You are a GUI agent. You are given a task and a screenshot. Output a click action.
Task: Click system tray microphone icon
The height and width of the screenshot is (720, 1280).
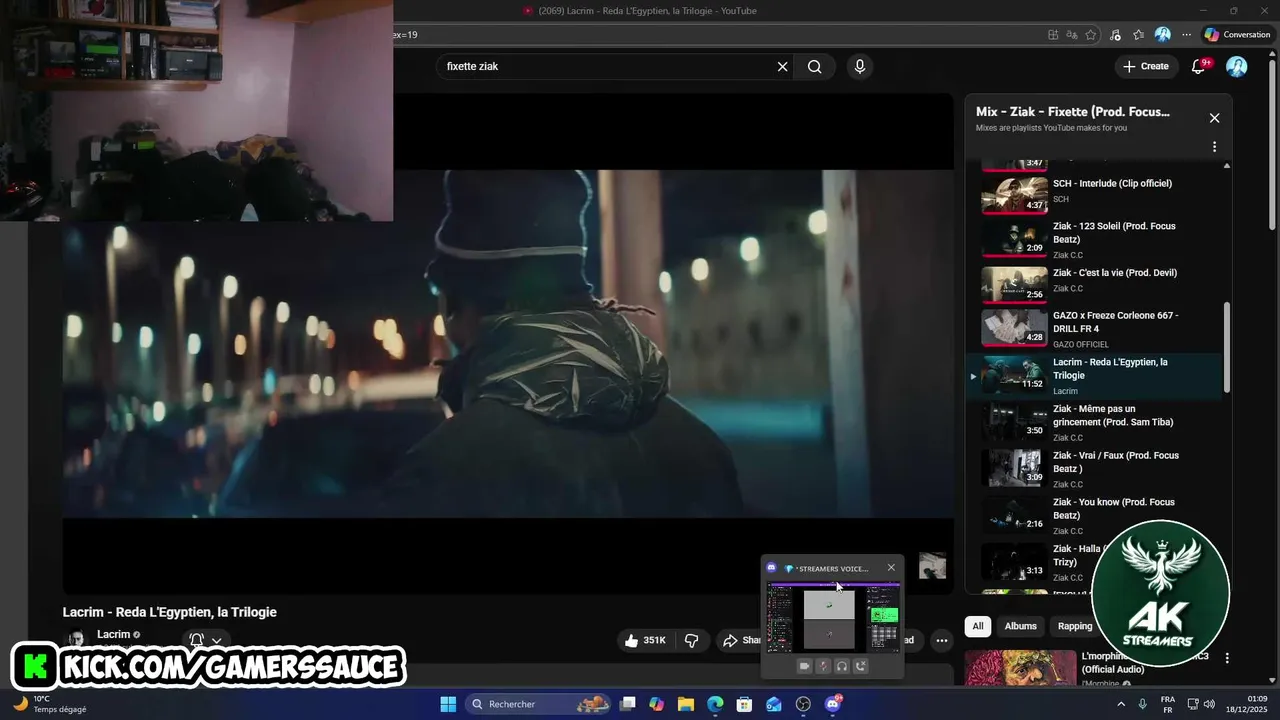pyautogui.click(x=1142, y=704)
